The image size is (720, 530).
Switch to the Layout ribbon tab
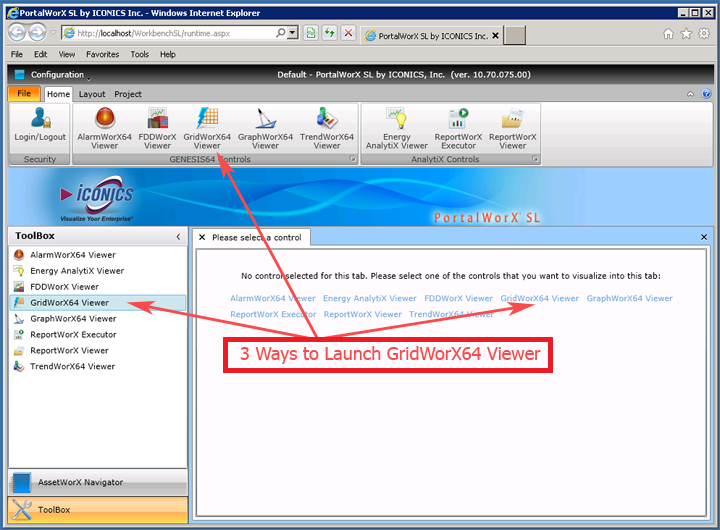[x=92, y=94]
